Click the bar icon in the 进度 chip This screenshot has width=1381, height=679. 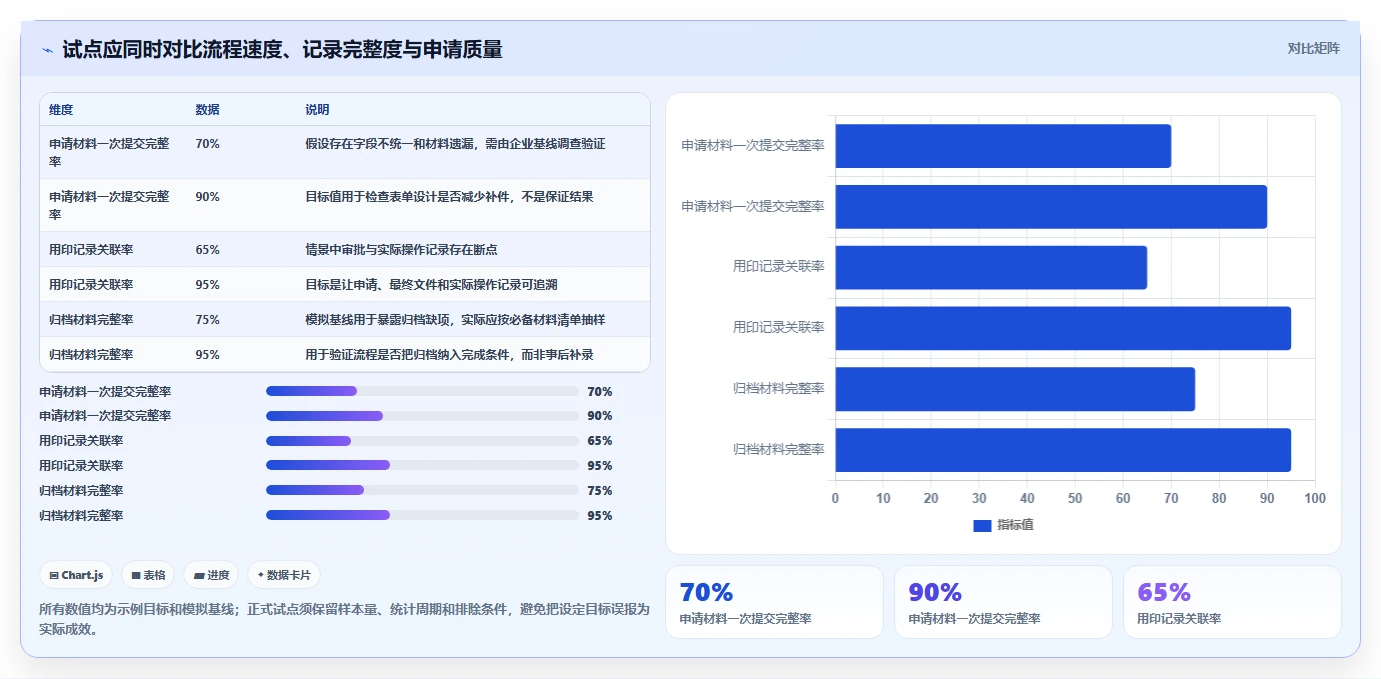point(199,575)
